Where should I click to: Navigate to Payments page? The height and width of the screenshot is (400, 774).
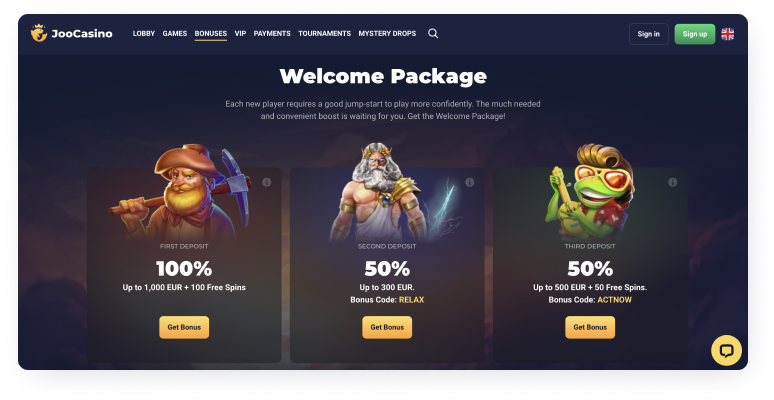[x=272, y=34]
